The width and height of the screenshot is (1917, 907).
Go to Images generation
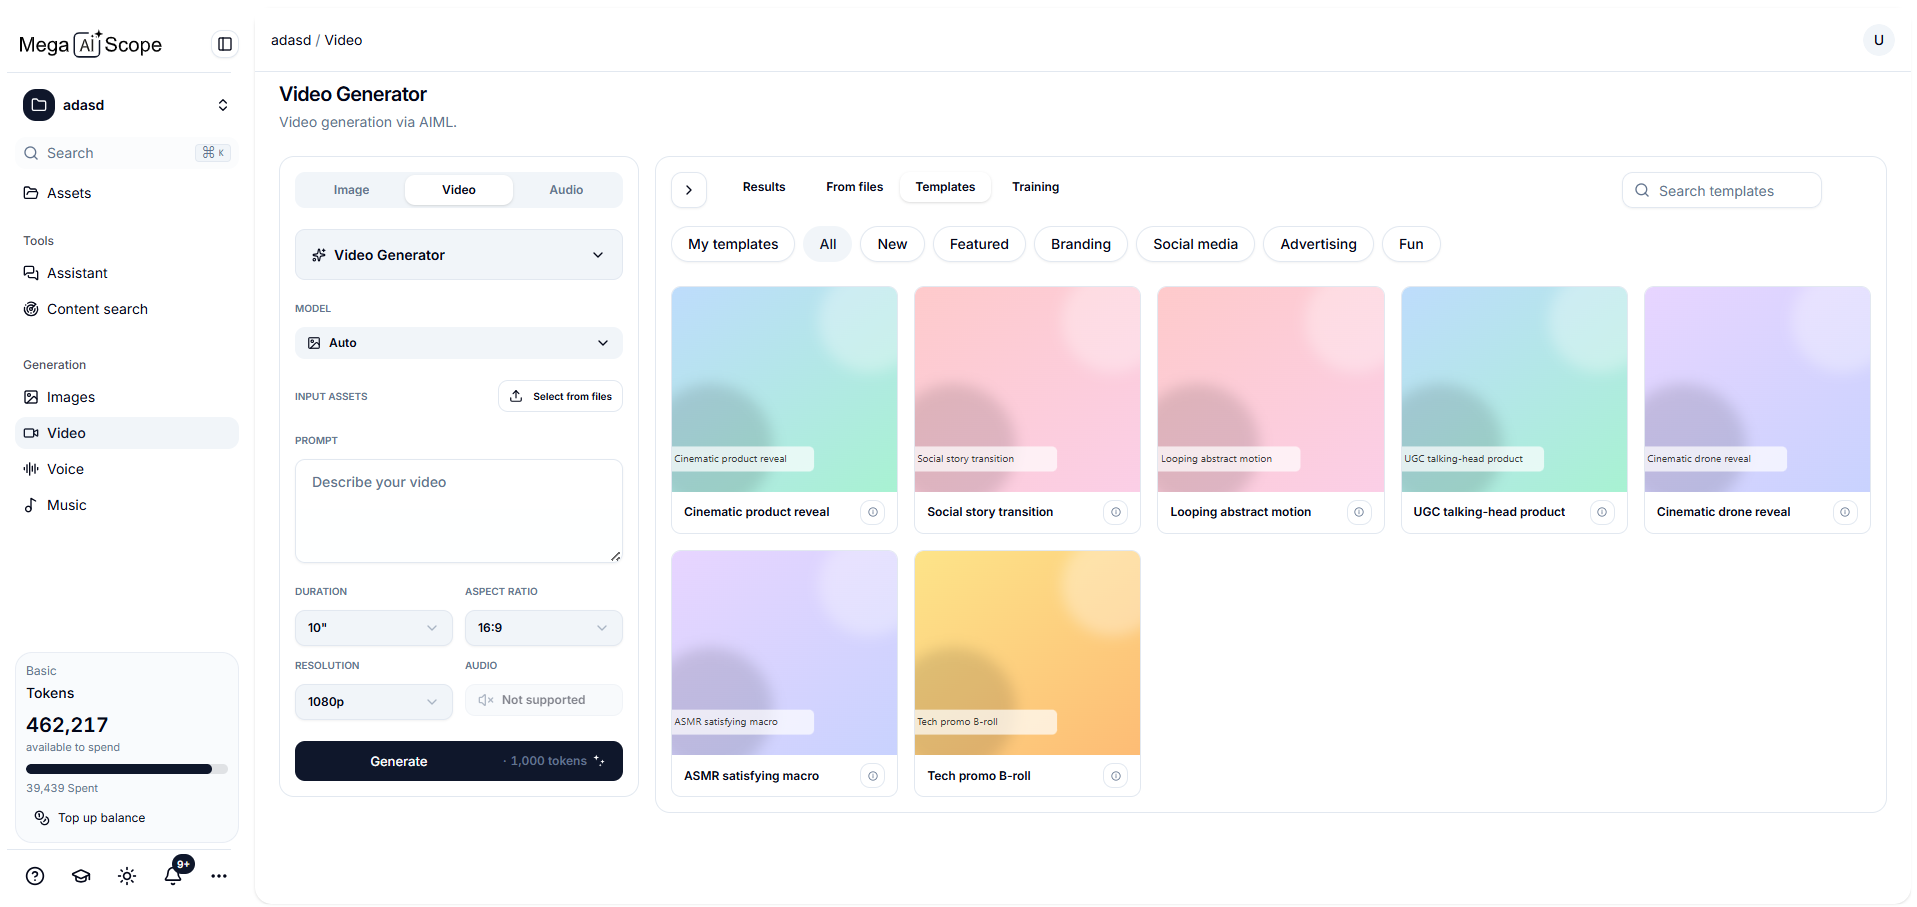[x=127, y=397]
